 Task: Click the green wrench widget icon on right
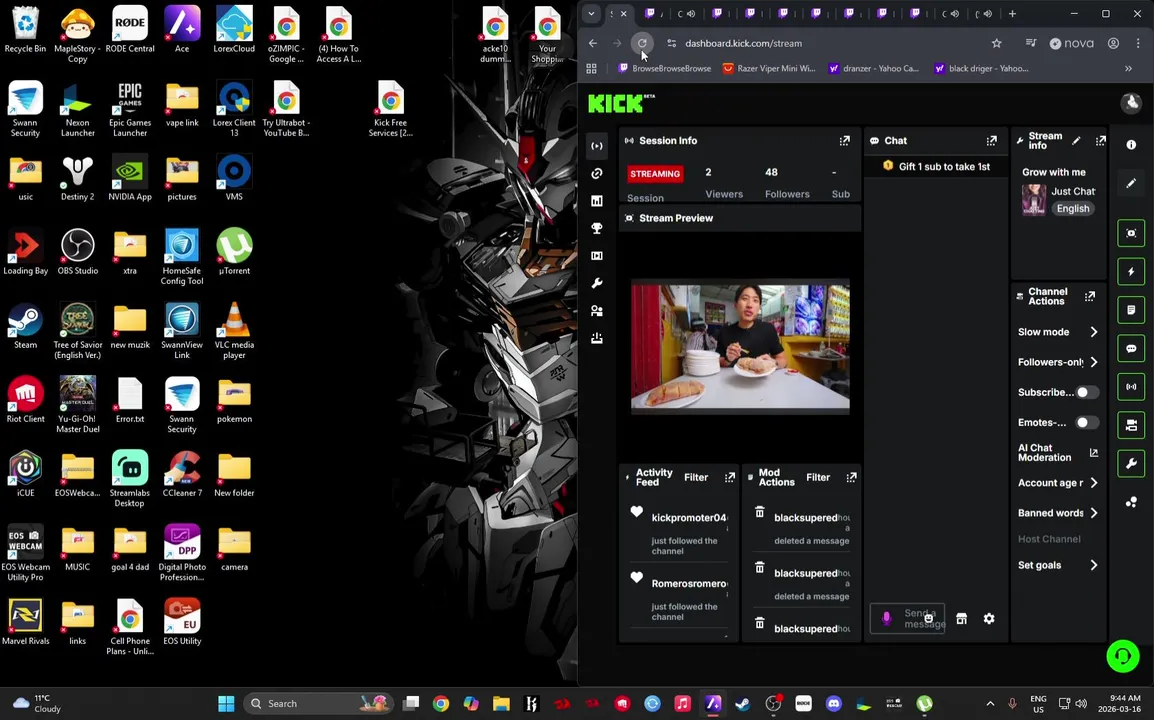(1131, 463)
